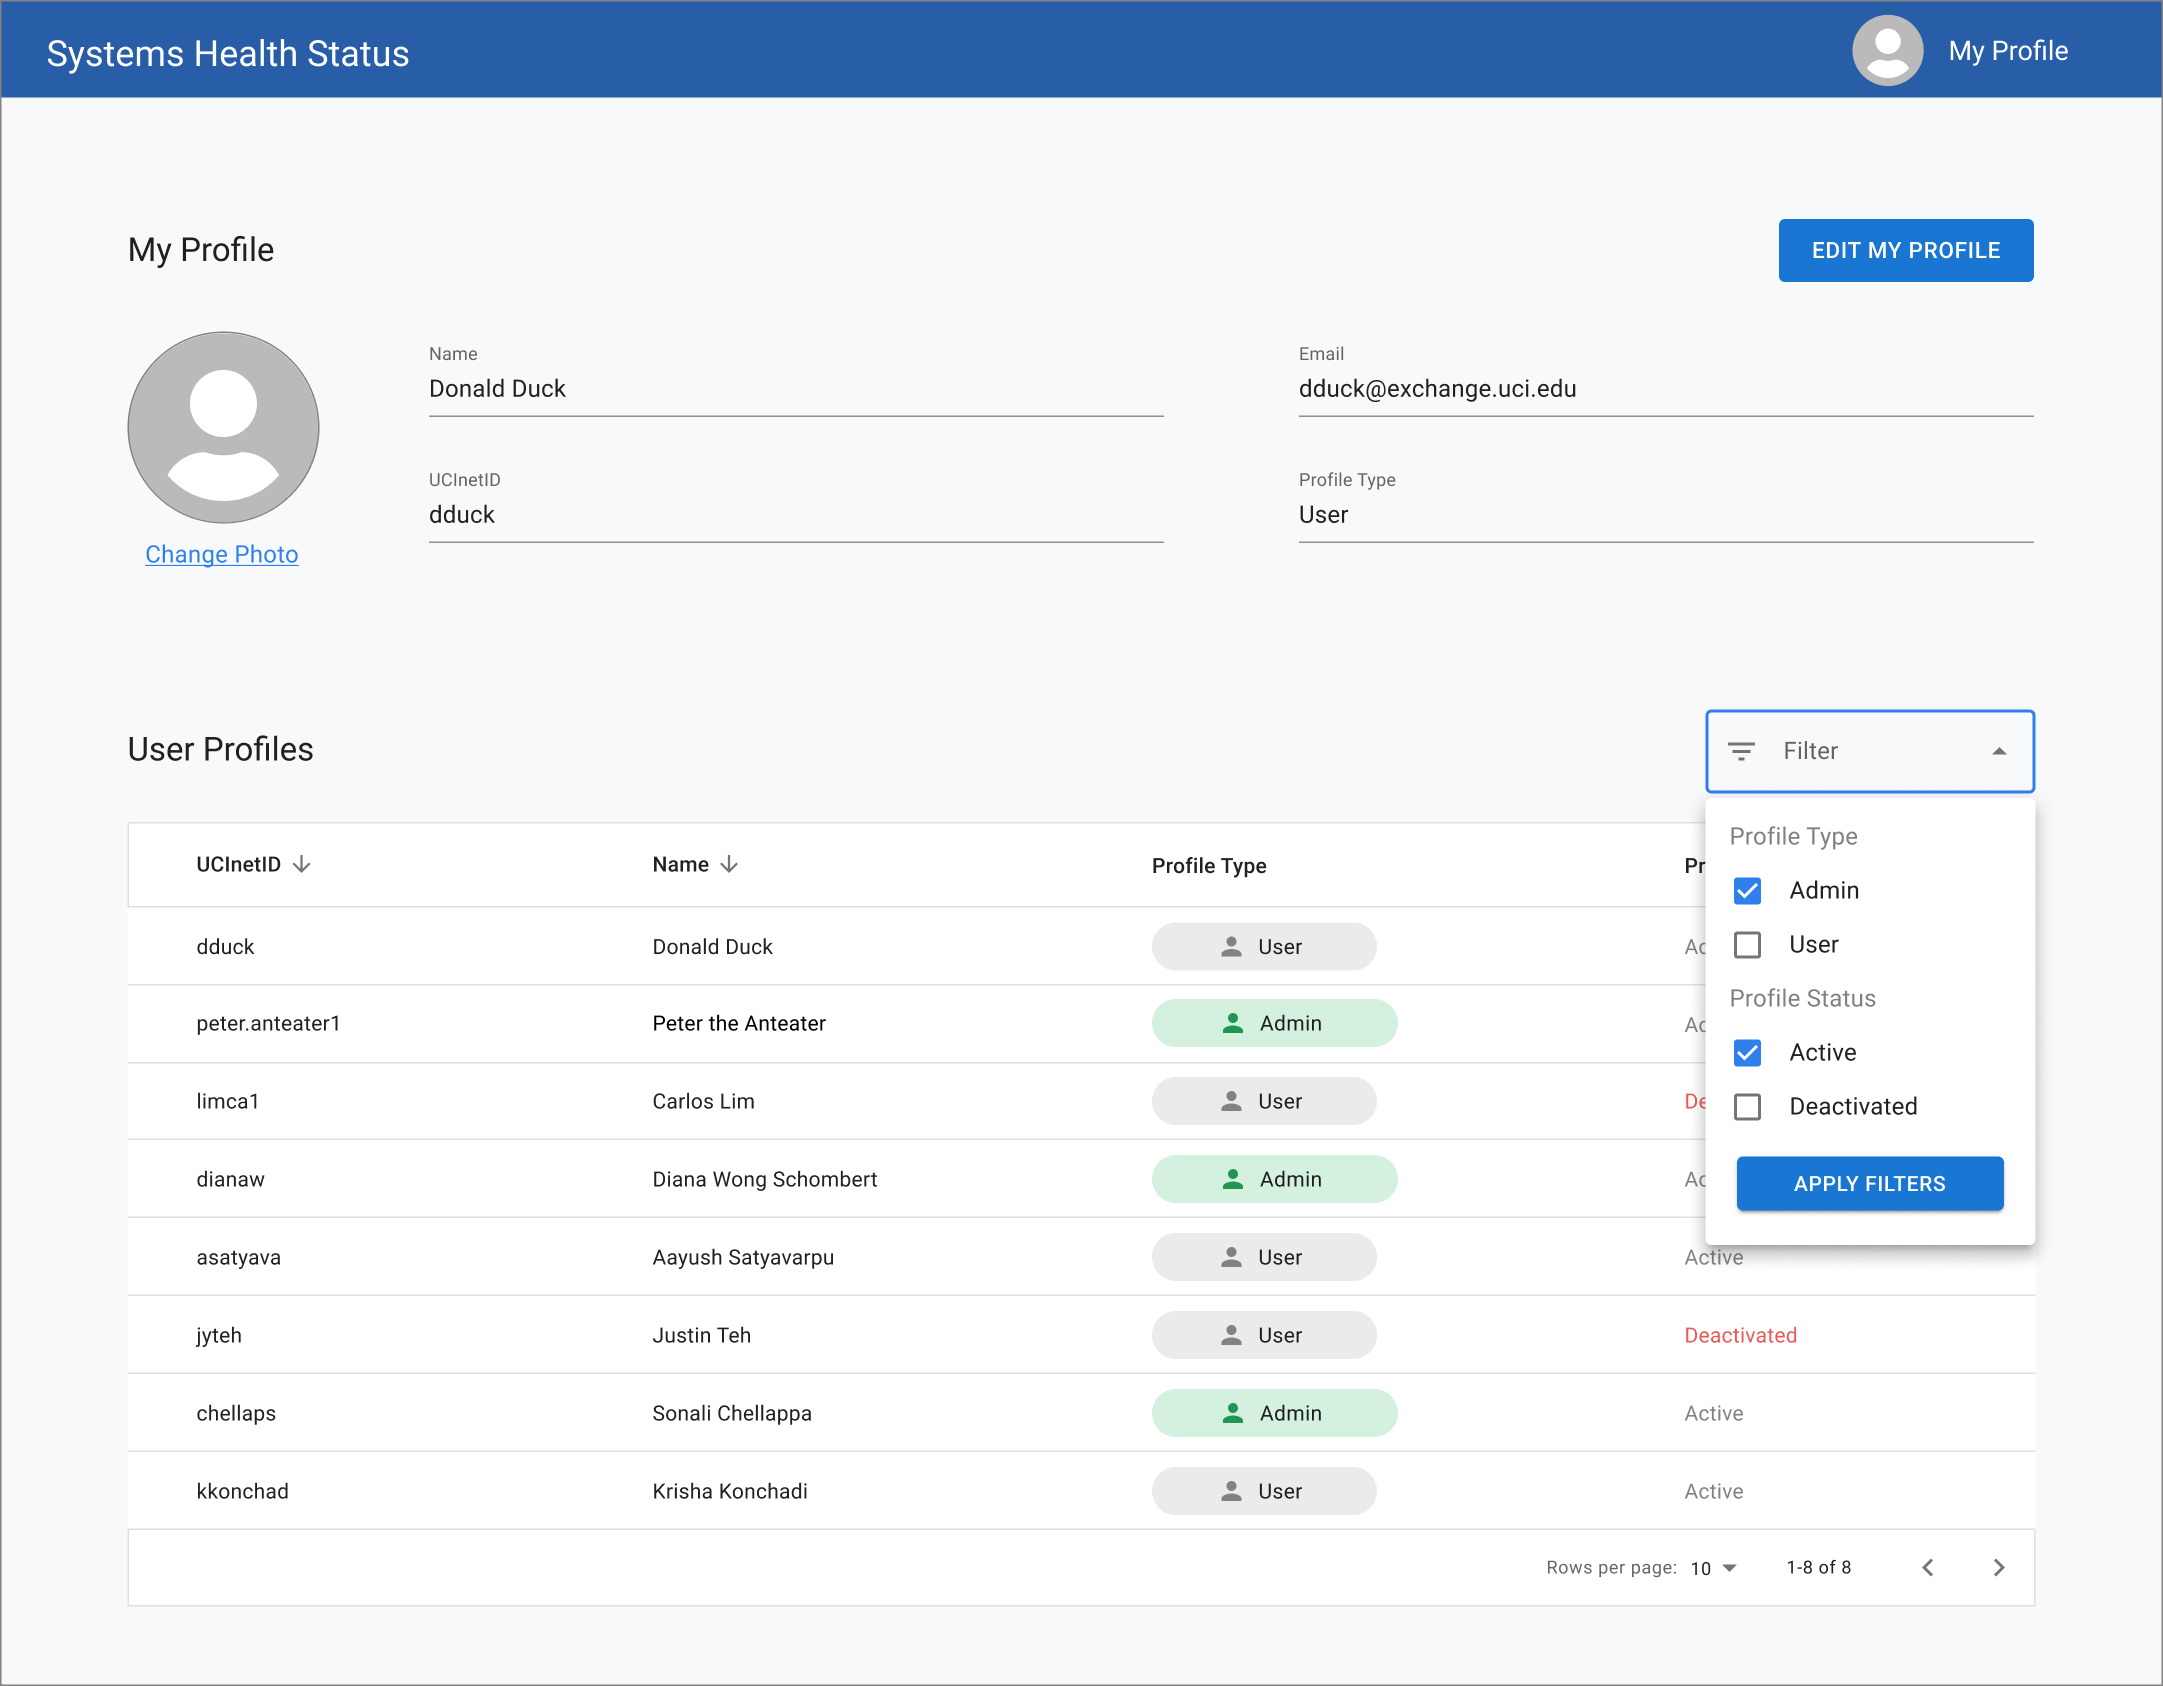Click the User badge for Carlos Lim
The image size is (2163, 1686).
point(1263,1101)
